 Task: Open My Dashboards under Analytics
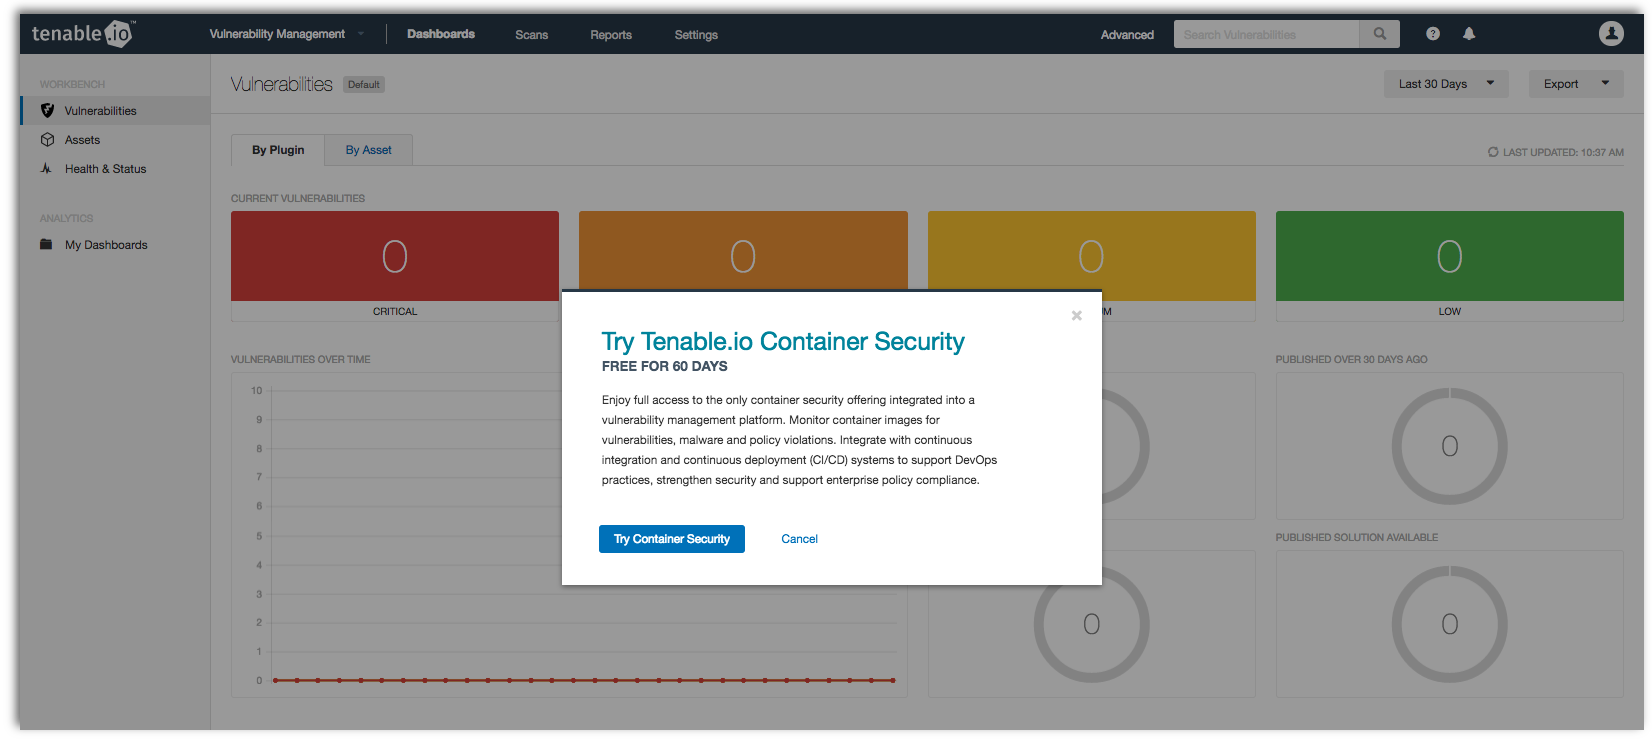pyautogui.click(x=115, y=245)
